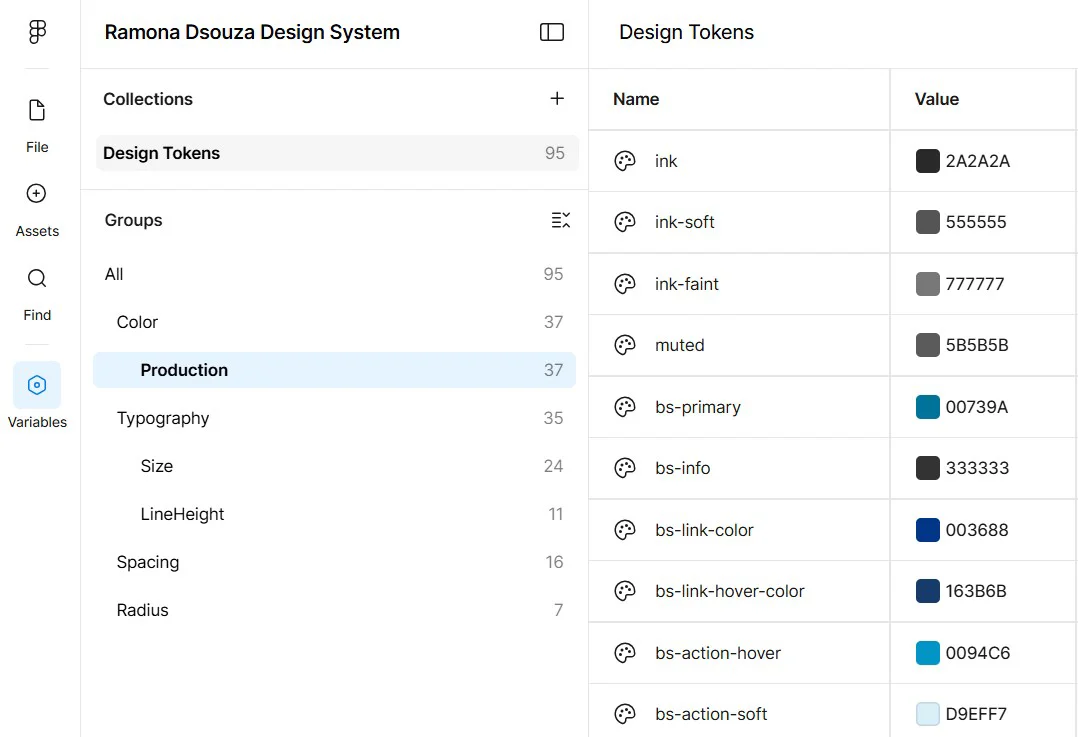Image resolution: width=1078 pixels, height=737 pixels.
Task: Click the palette icon for bs-action-soft
Action: pyautogui.click(x=625, y=714)
